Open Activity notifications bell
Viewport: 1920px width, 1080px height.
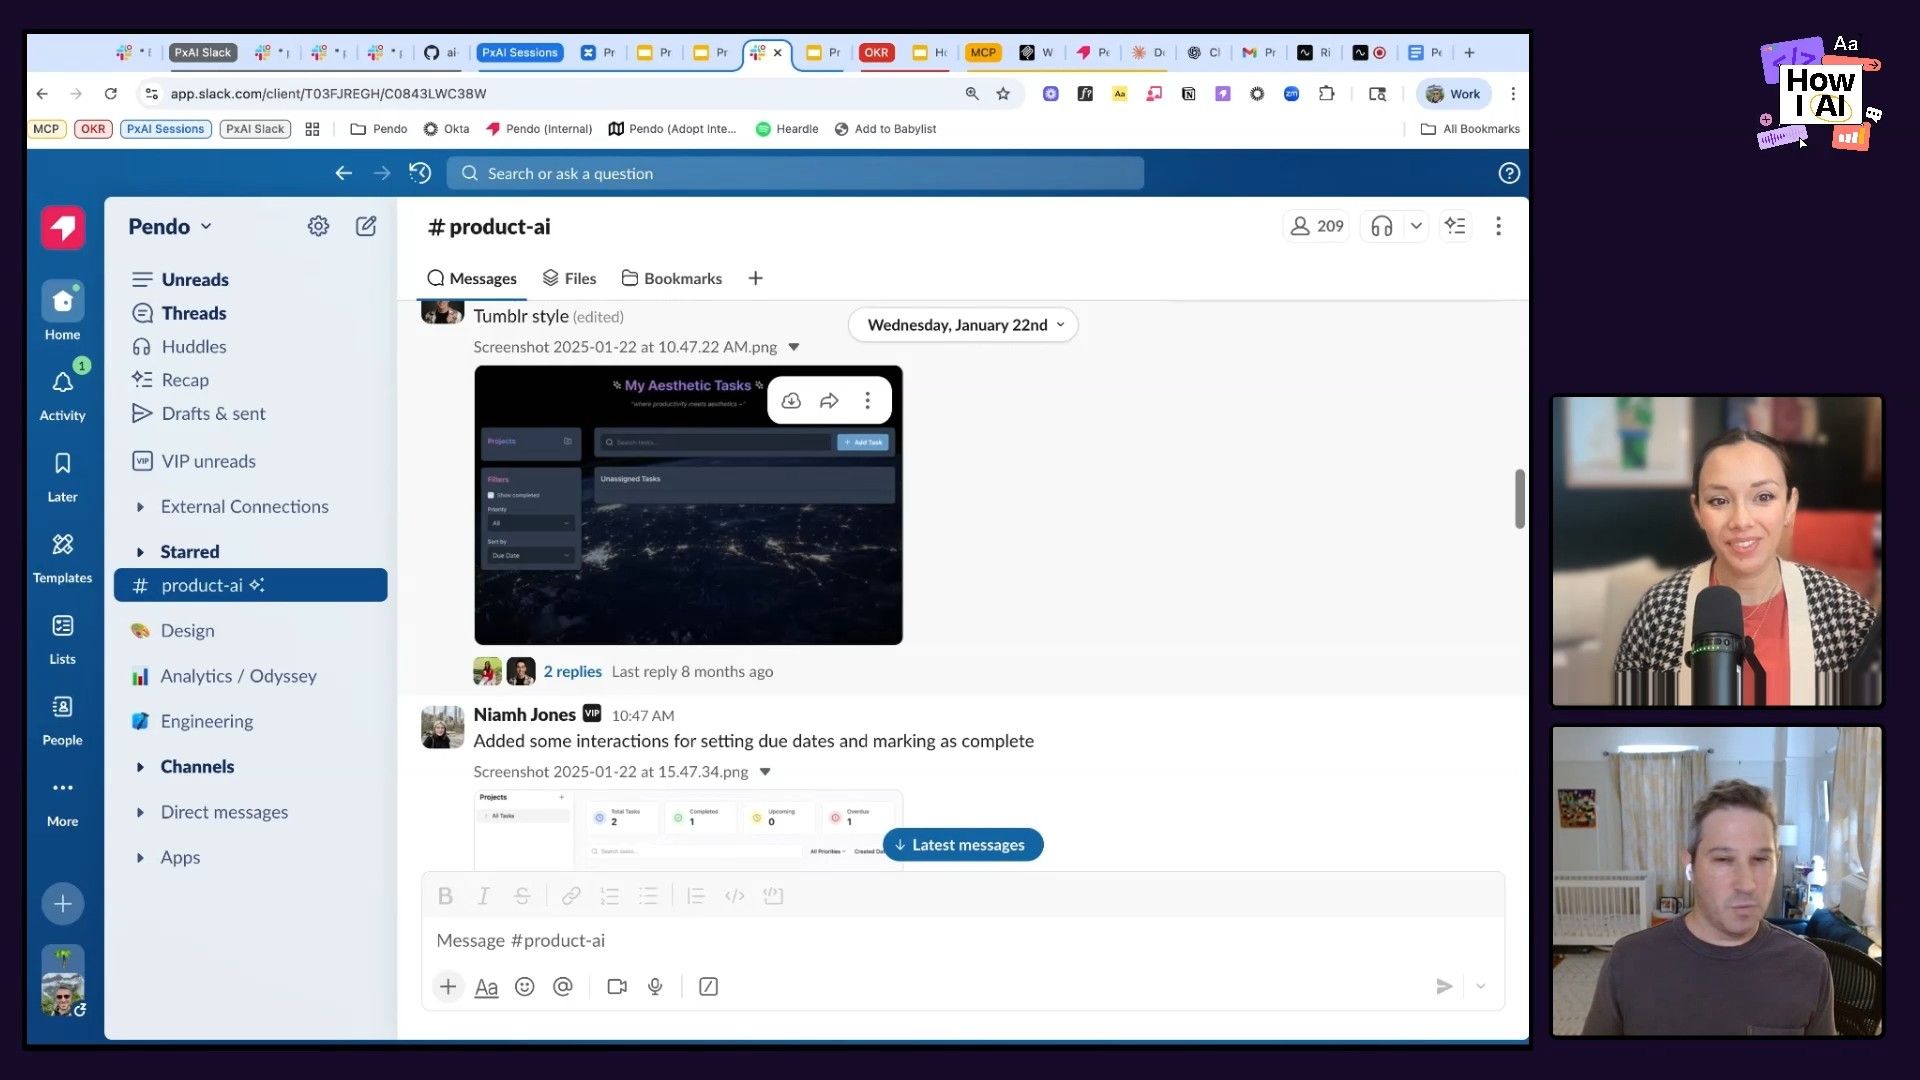coord(62,392)
